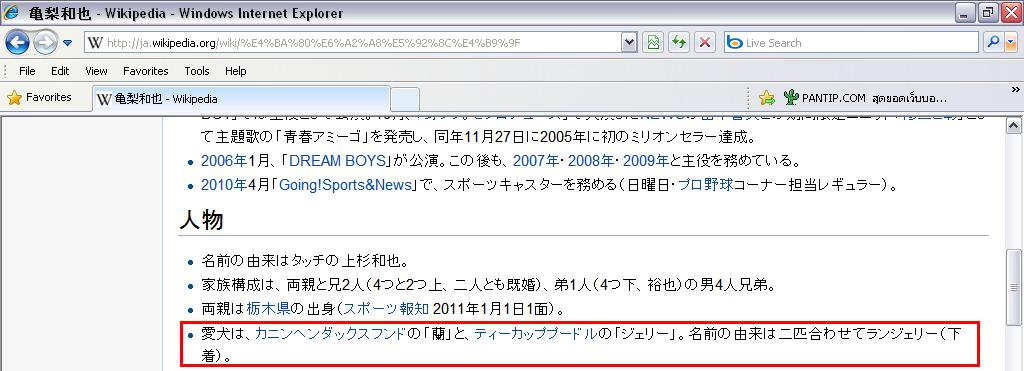Image resolution: width=1024 pixels, height=371 pixels.
Task: Select the 亀梨和也 - Wikipedia tab
Action: click(242, 99)
